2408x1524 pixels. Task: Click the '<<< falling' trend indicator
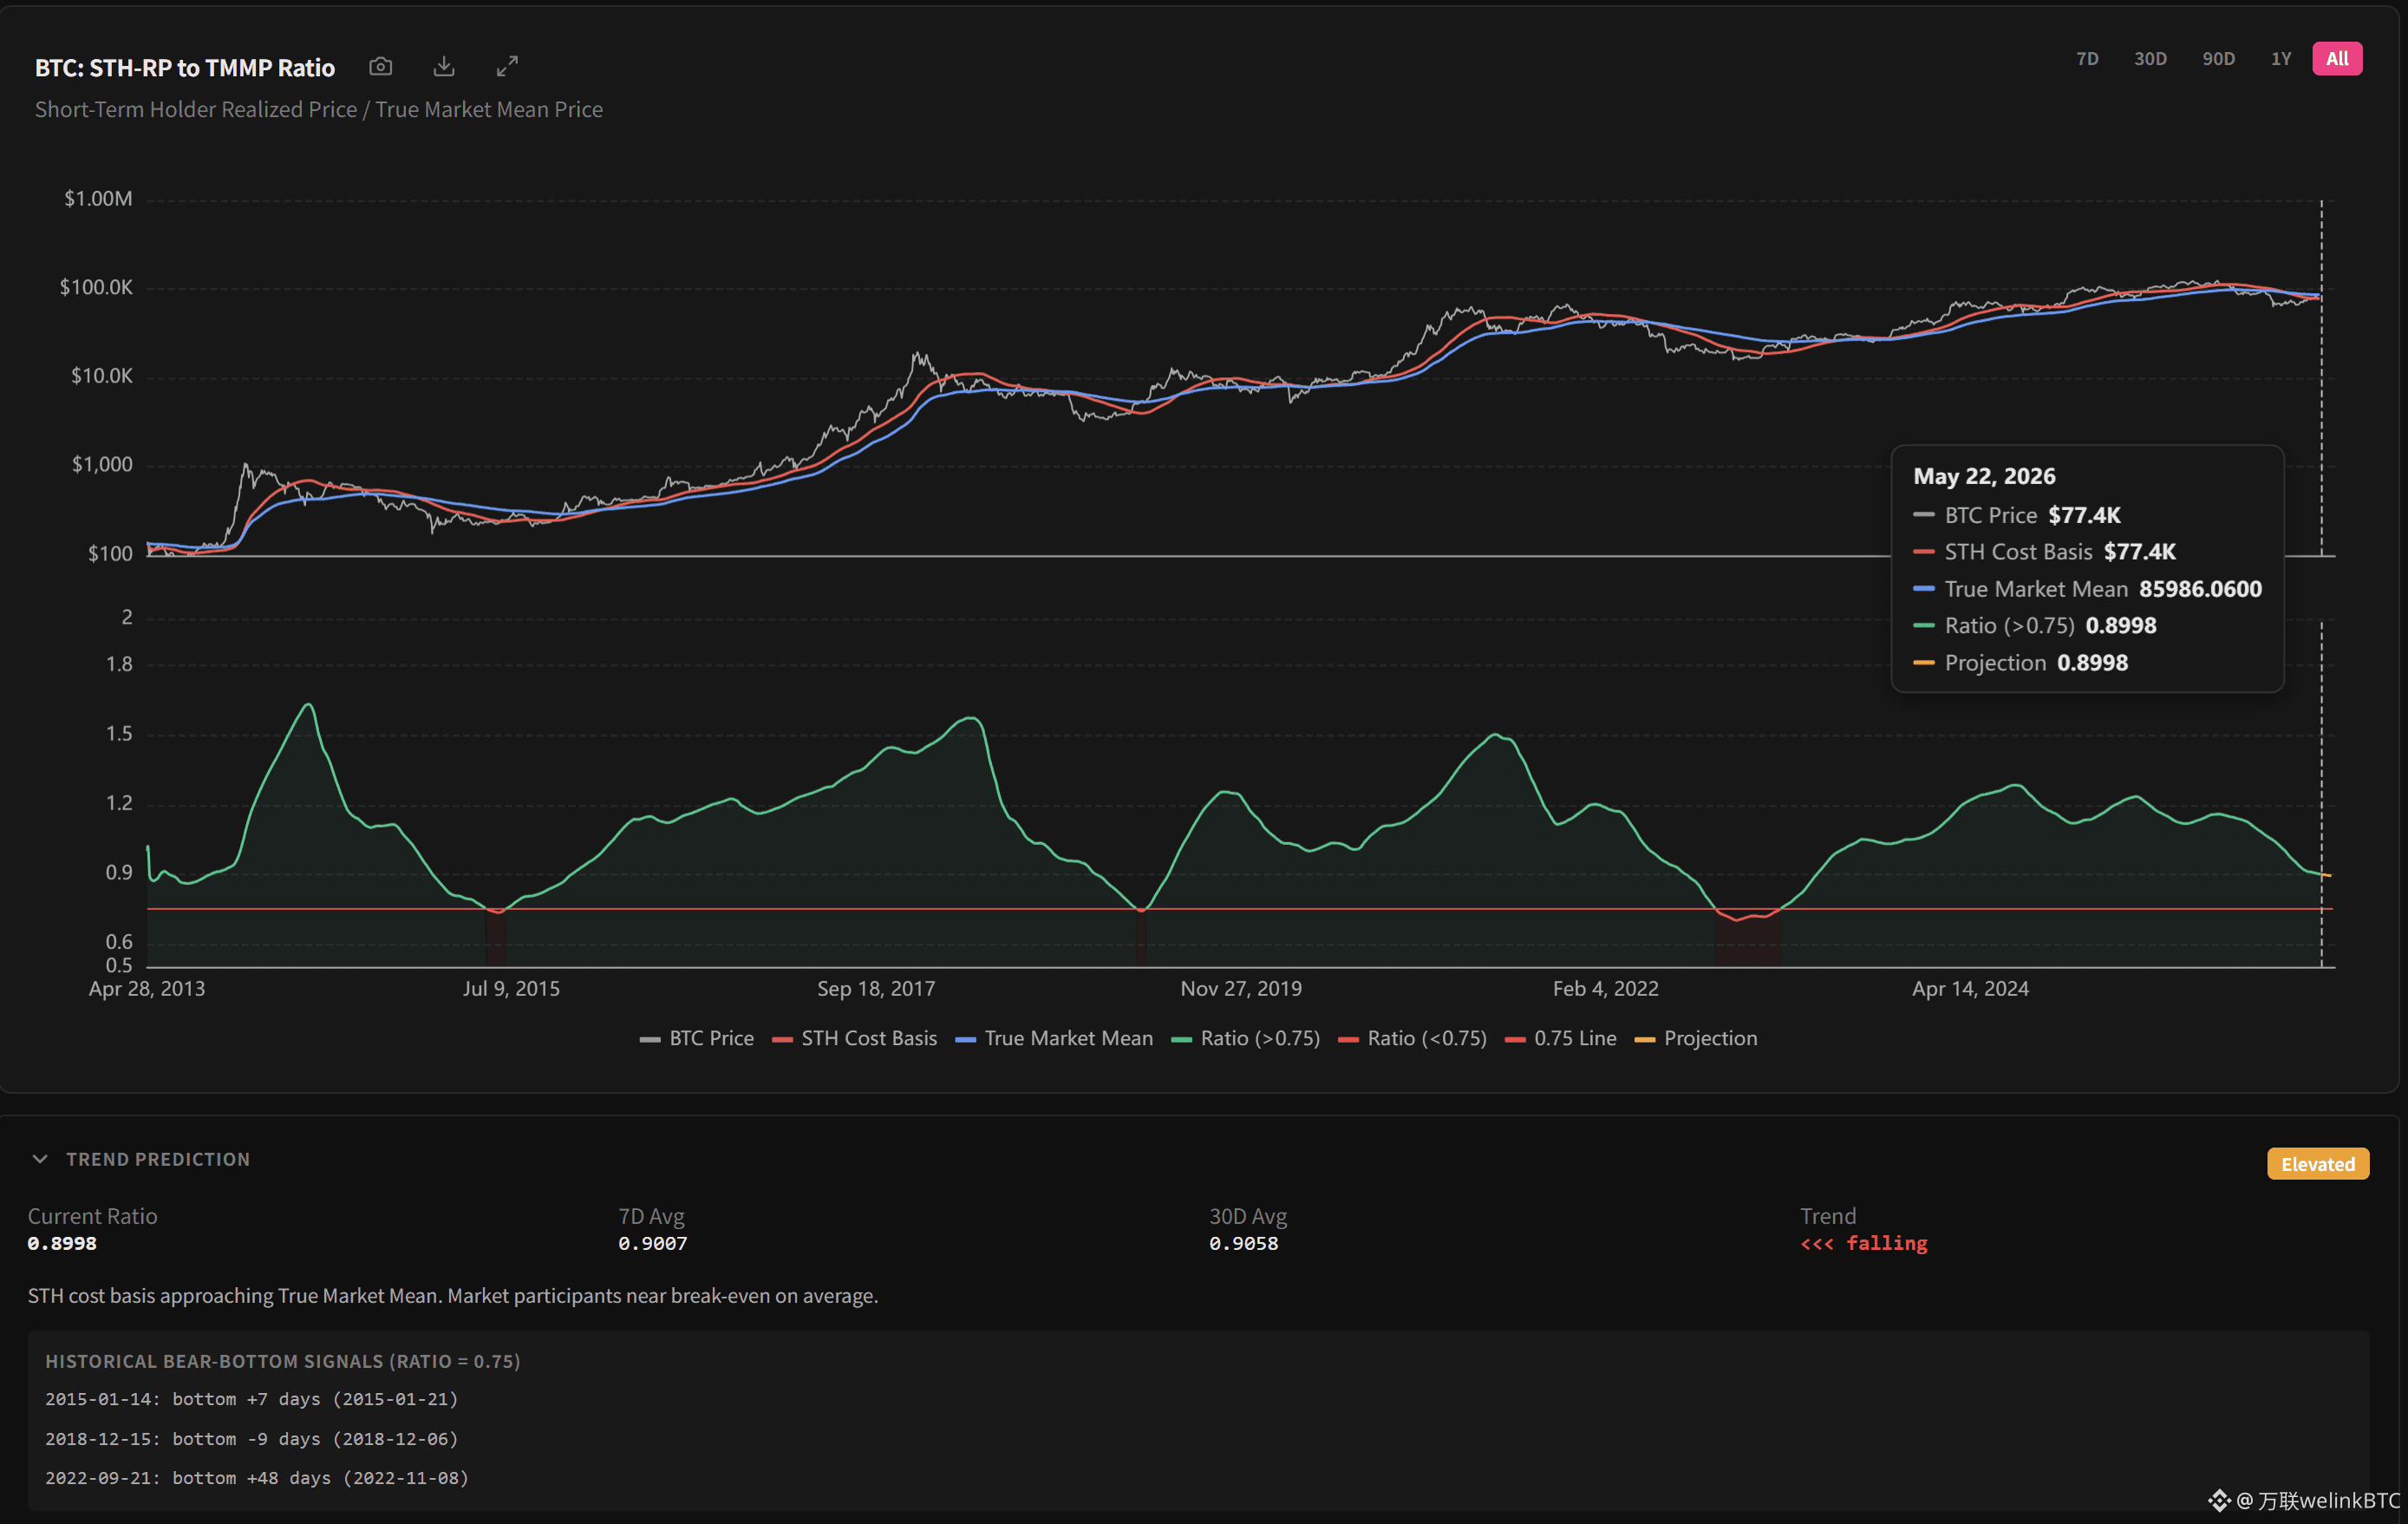coord(1864,1244)
